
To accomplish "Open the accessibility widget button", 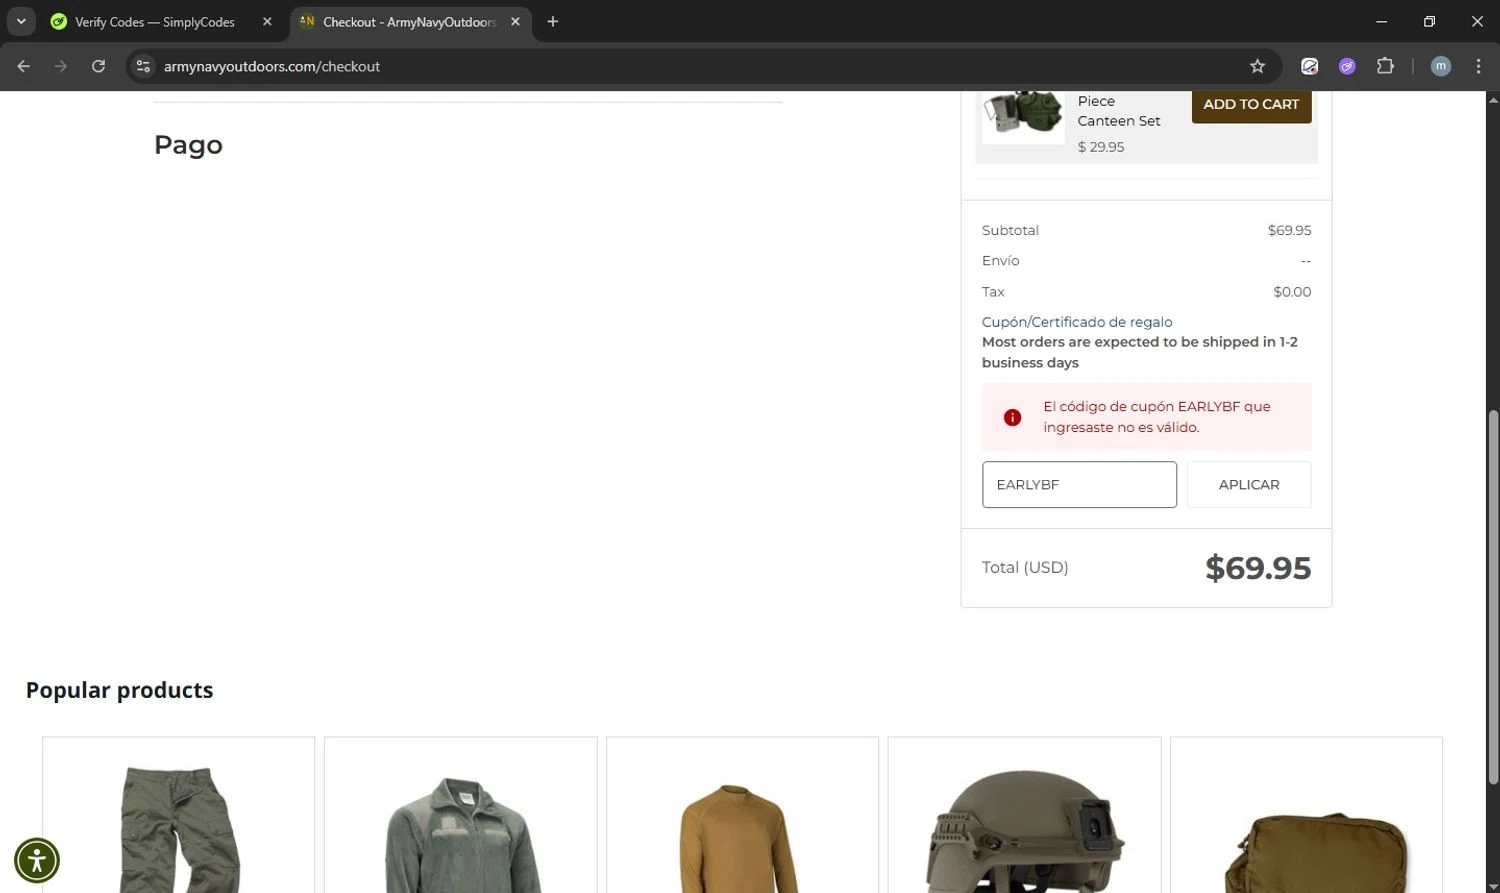I will [x=37, y=860].
